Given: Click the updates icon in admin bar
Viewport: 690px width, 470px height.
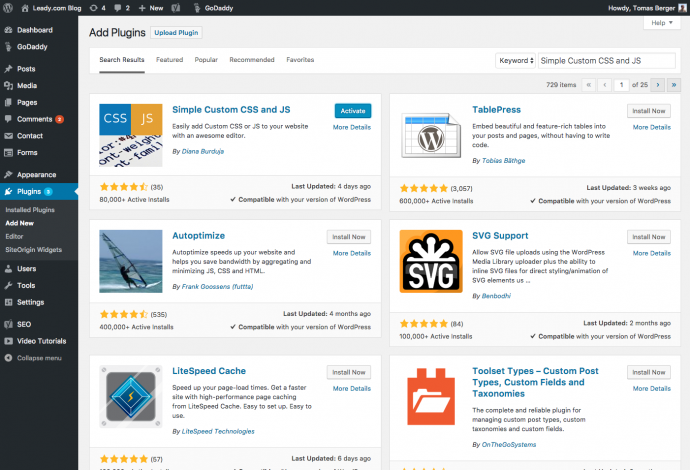Looking at the screenshot, I should [x=93, y=8].
